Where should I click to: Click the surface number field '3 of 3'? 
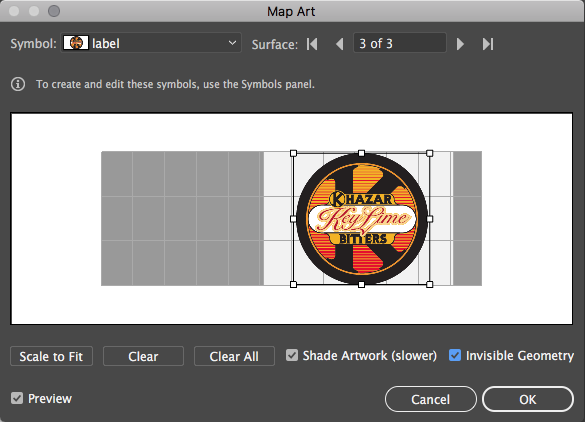(x=400, y=43)
